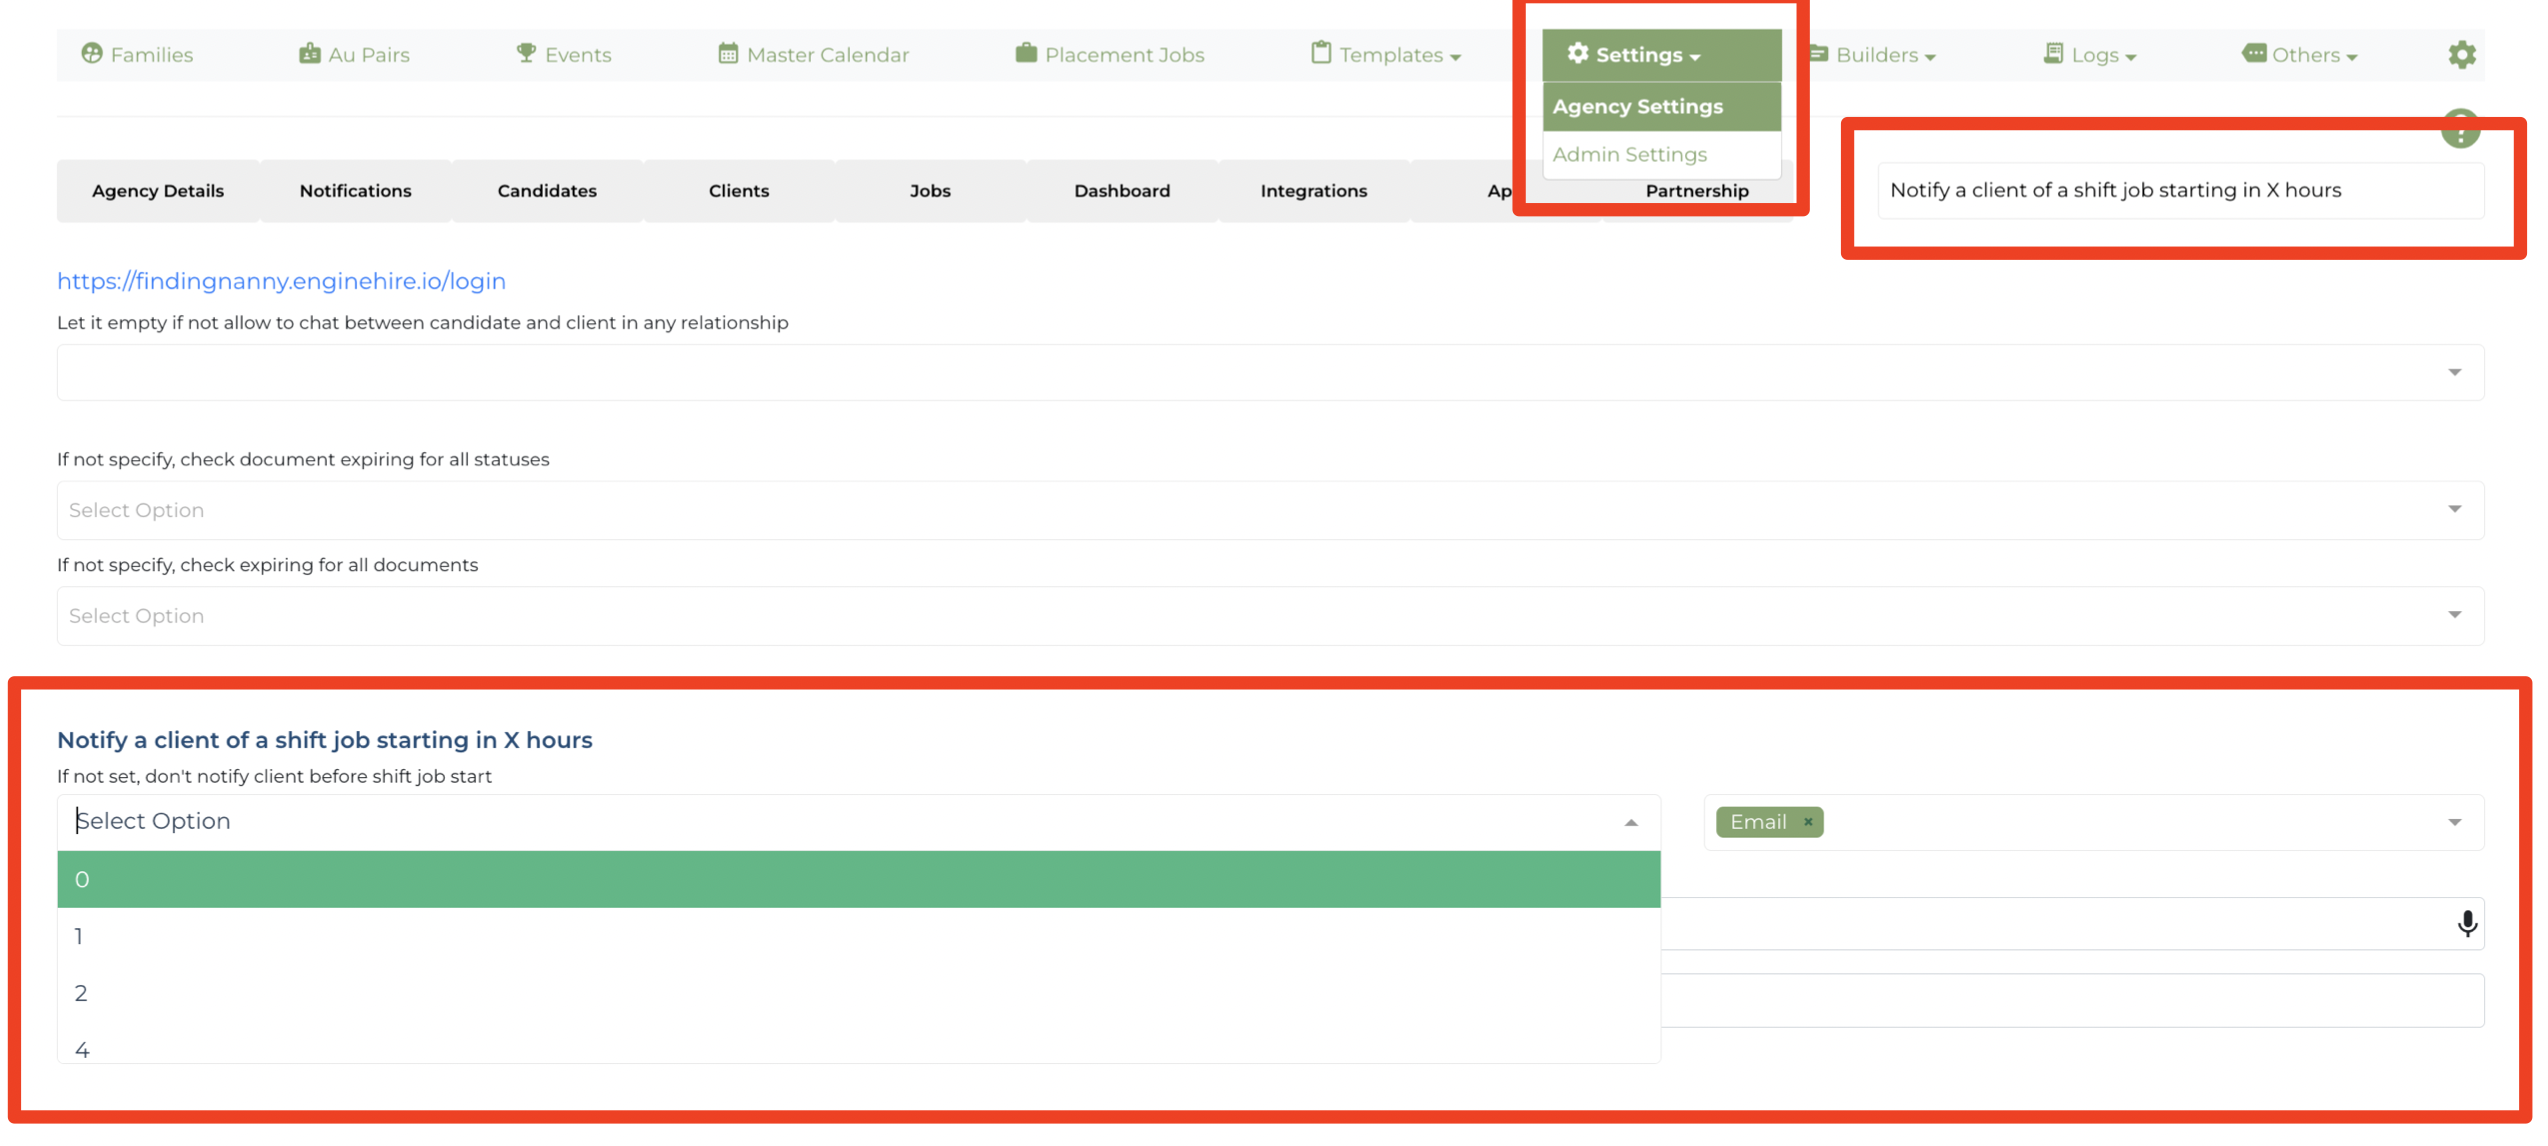
Task: Switch to the Integrations tab
Action: click(1313, 191)
